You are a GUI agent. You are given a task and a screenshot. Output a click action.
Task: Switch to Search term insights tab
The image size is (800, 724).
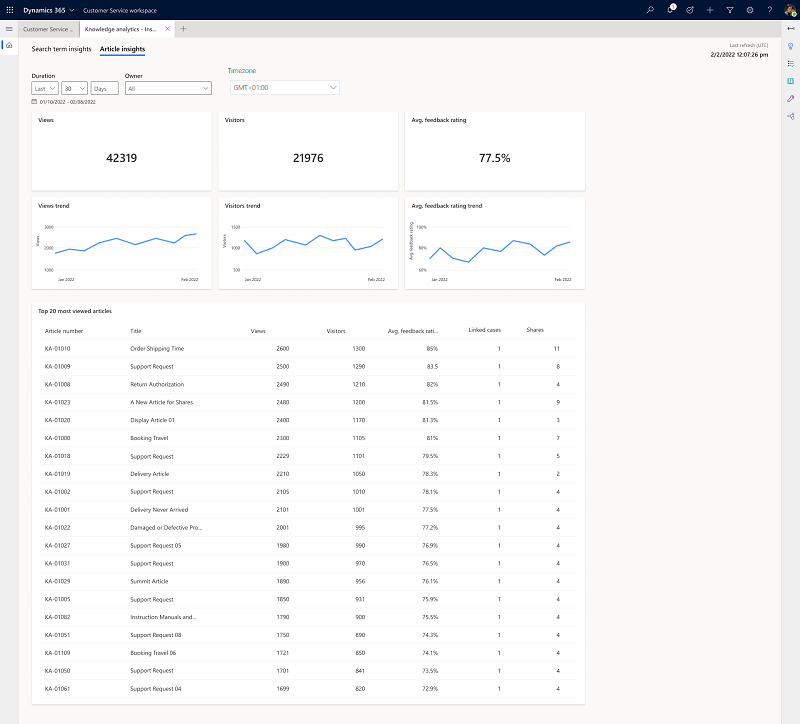point(61,49)
